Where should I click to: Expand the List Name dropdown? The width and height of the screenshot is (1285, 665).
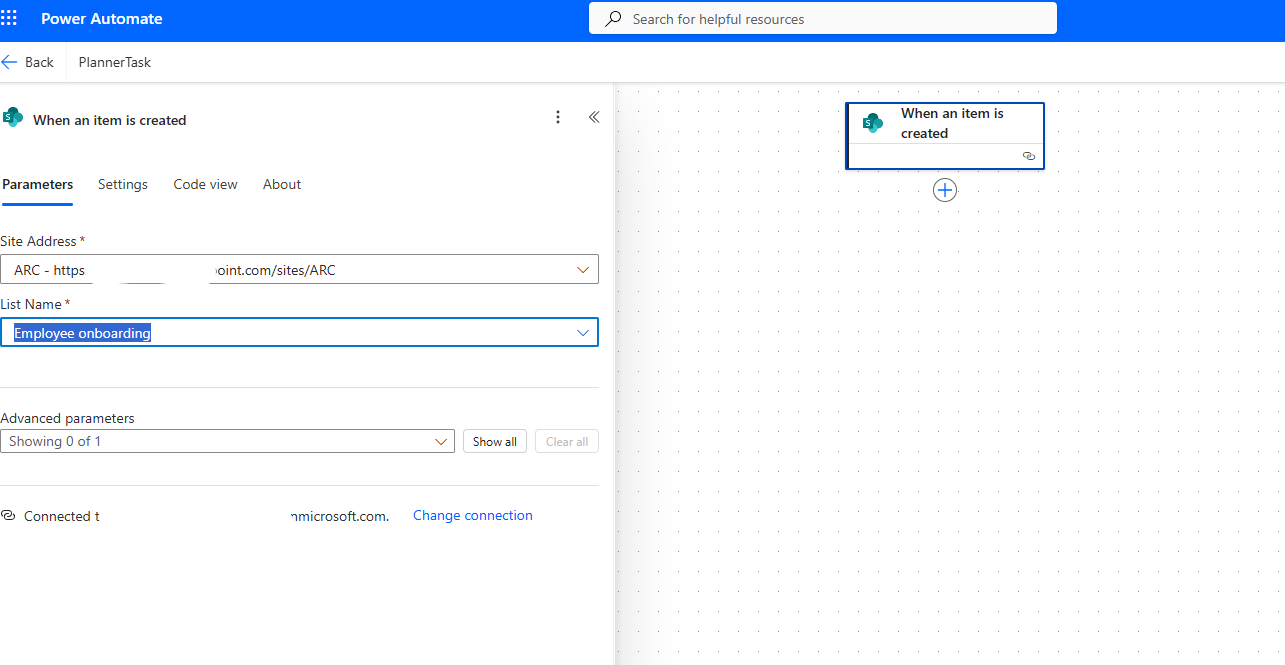583,333
